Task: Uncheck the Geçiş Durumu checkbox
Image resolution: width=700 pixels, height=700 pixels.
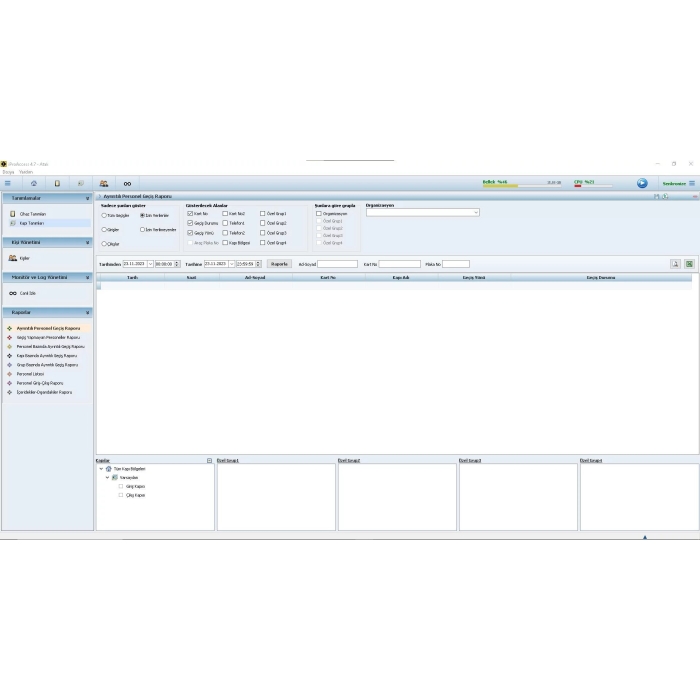Action: [190, 223]
